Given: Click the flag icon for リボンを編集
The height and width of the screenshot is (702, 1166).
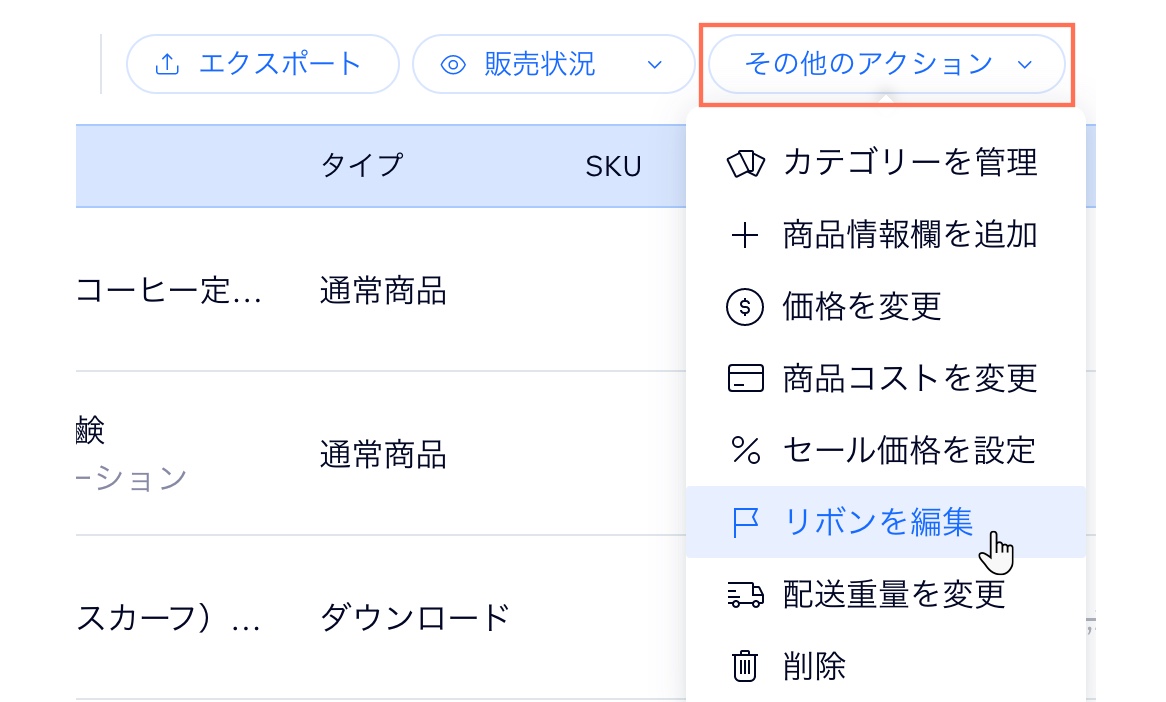Looking at the screenshot, I should coord(745,522).
